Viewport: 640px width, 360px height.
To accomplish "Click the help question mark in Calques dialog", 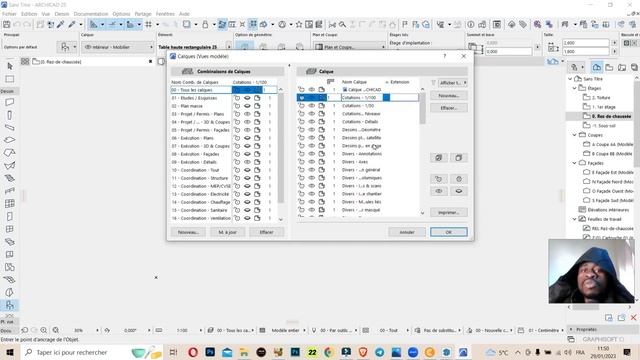I will click(444, 56).
